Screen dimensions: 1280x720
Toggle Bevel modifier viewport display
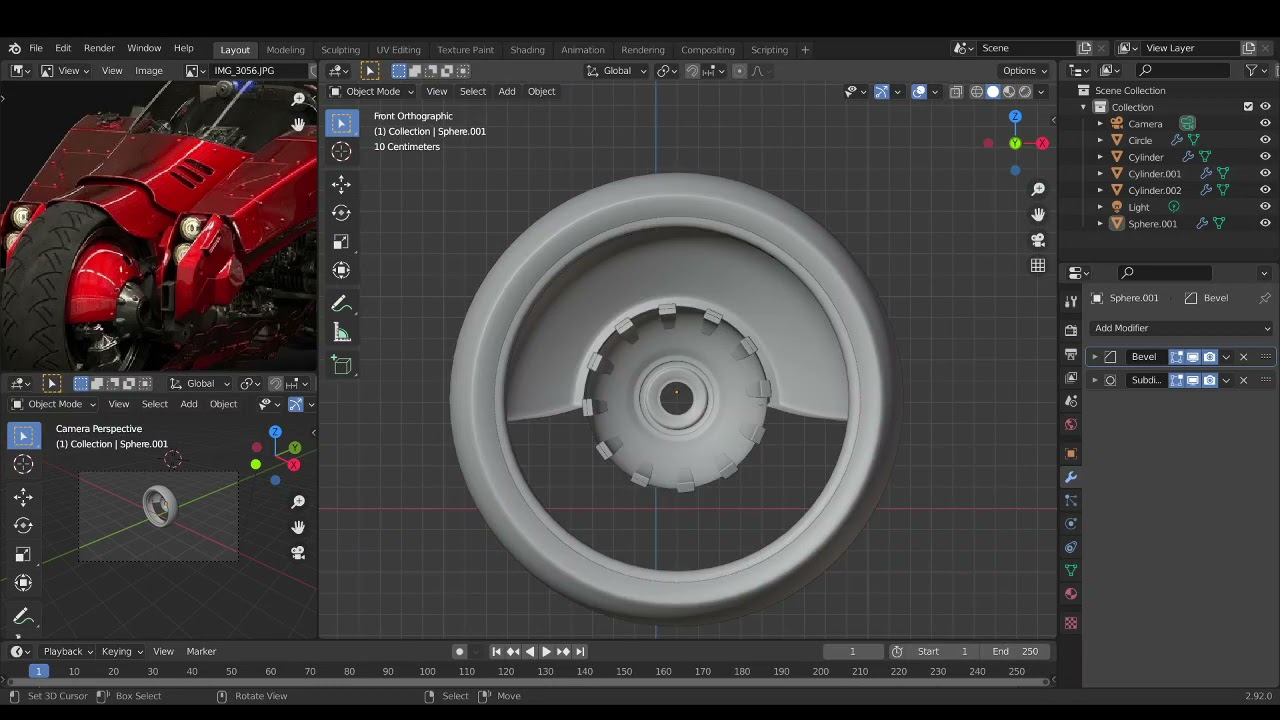coord(1193,357)
